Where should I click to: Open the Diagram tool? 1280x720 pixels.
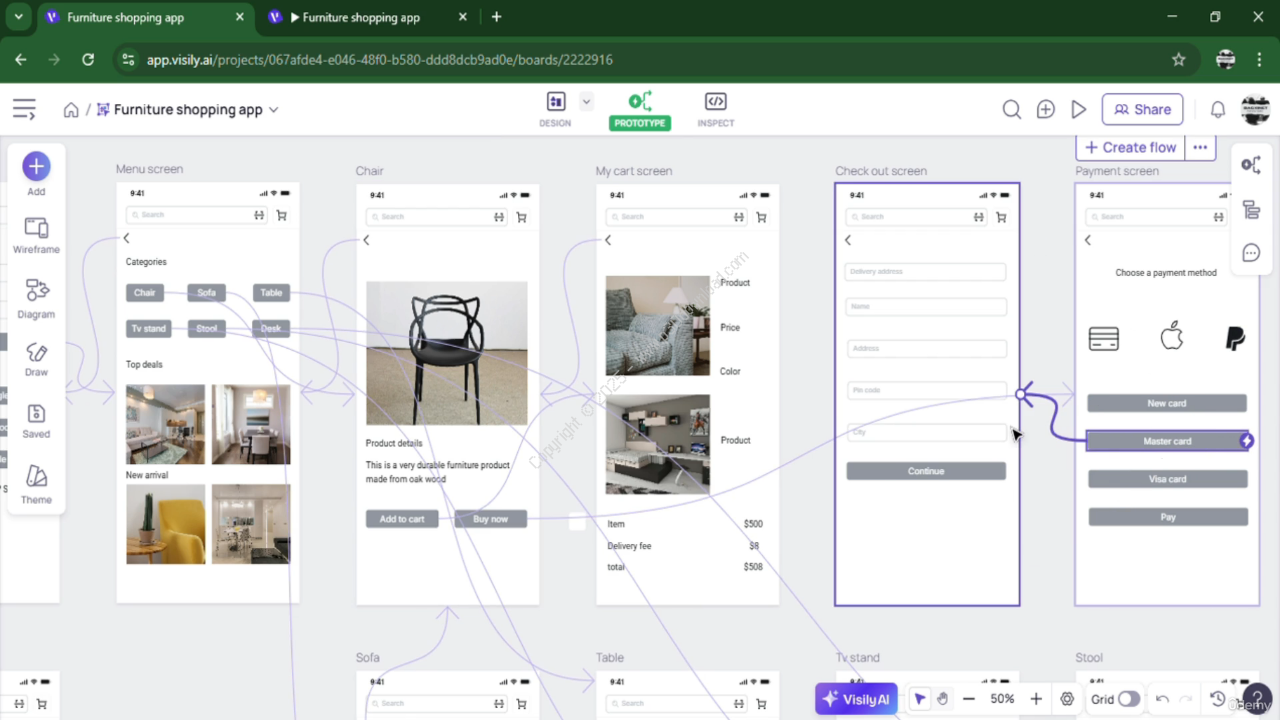pyautogui.click(x=36, y=298)
